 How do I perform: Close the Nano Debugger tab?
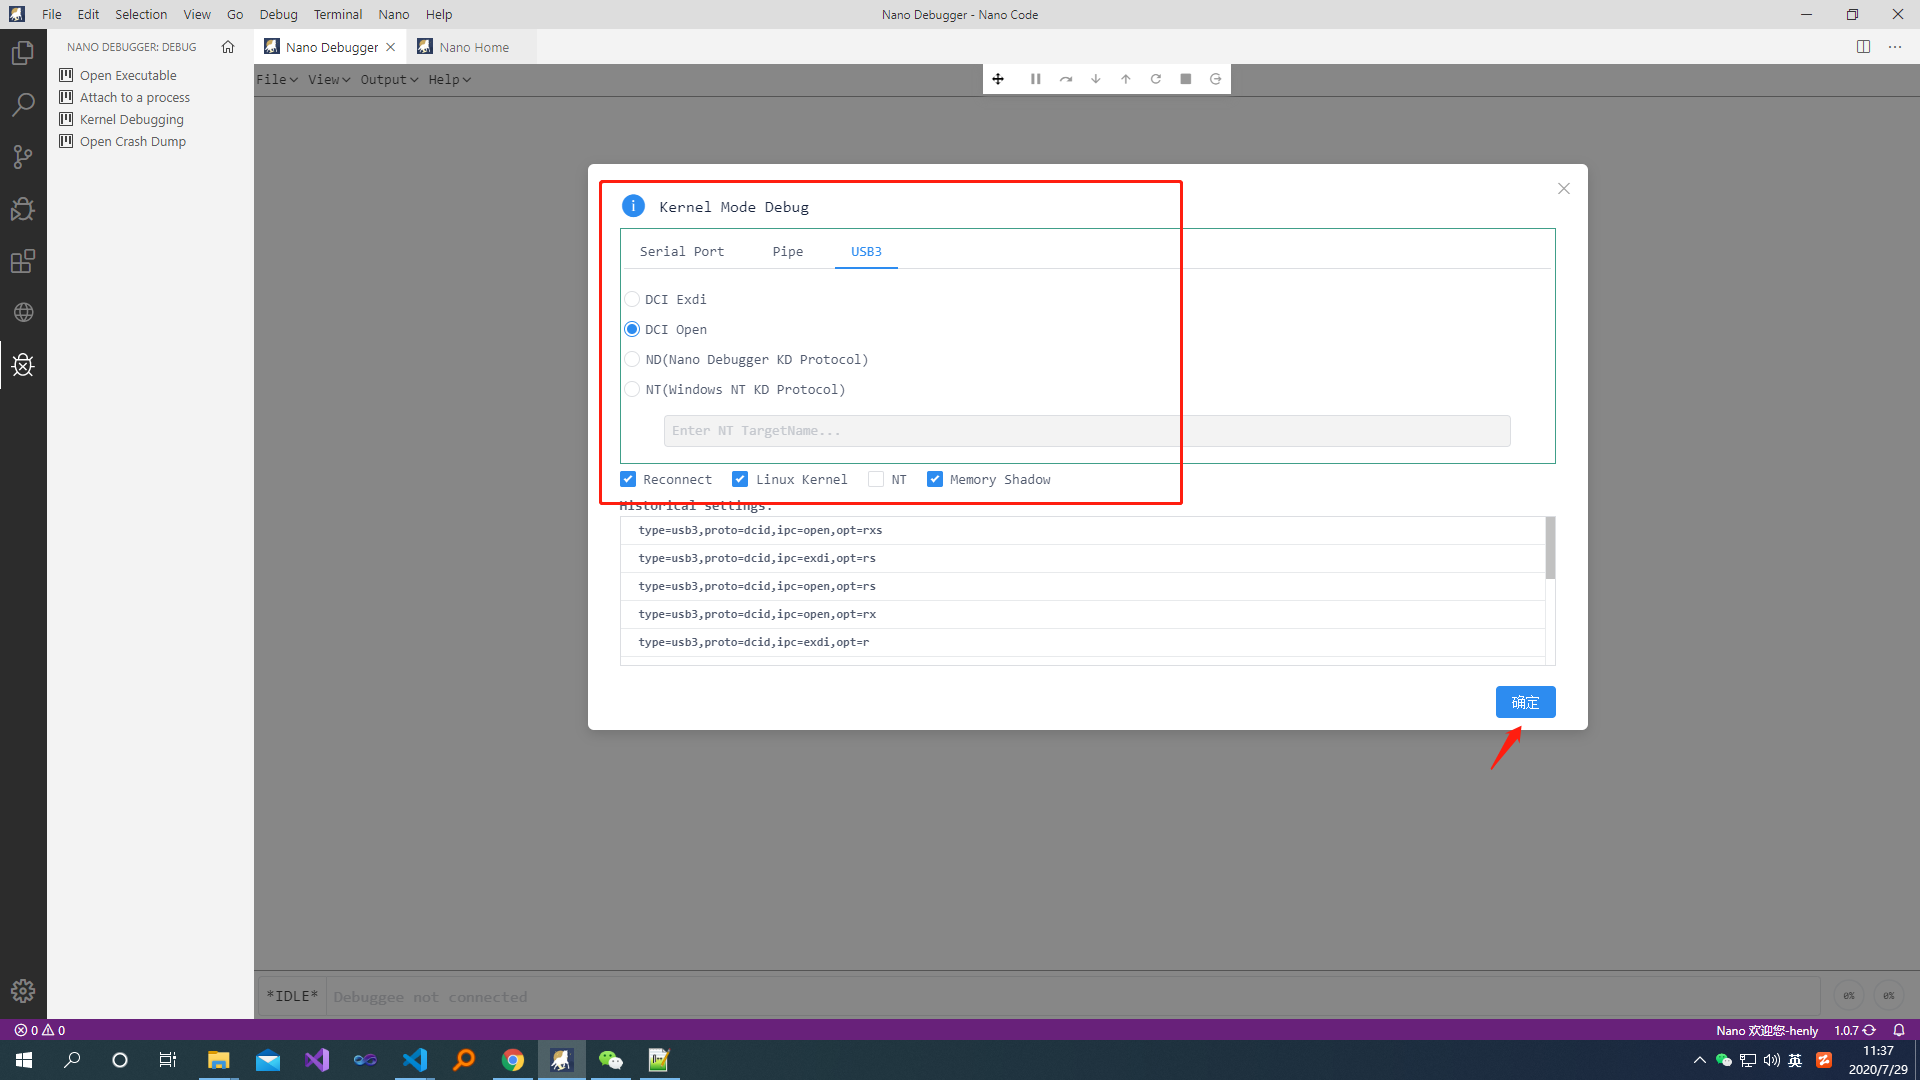[x=391, y=47]
